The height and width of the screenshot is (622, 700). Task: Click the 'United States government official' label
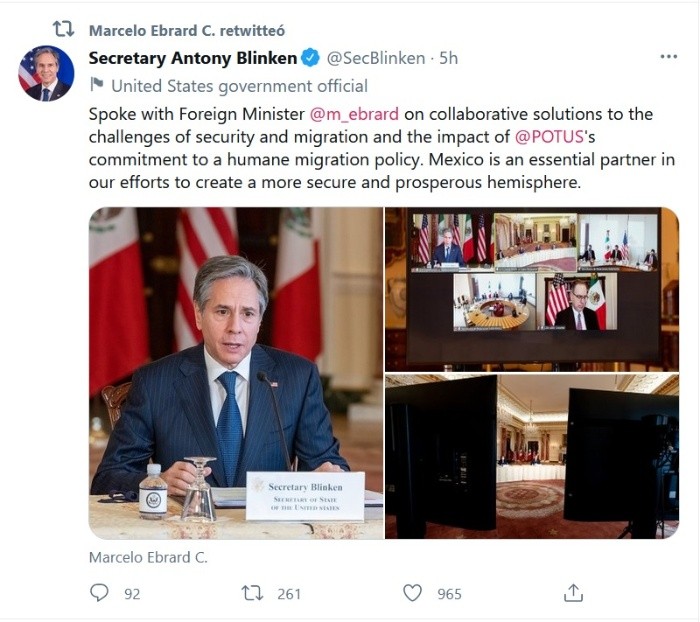(239, 86)
